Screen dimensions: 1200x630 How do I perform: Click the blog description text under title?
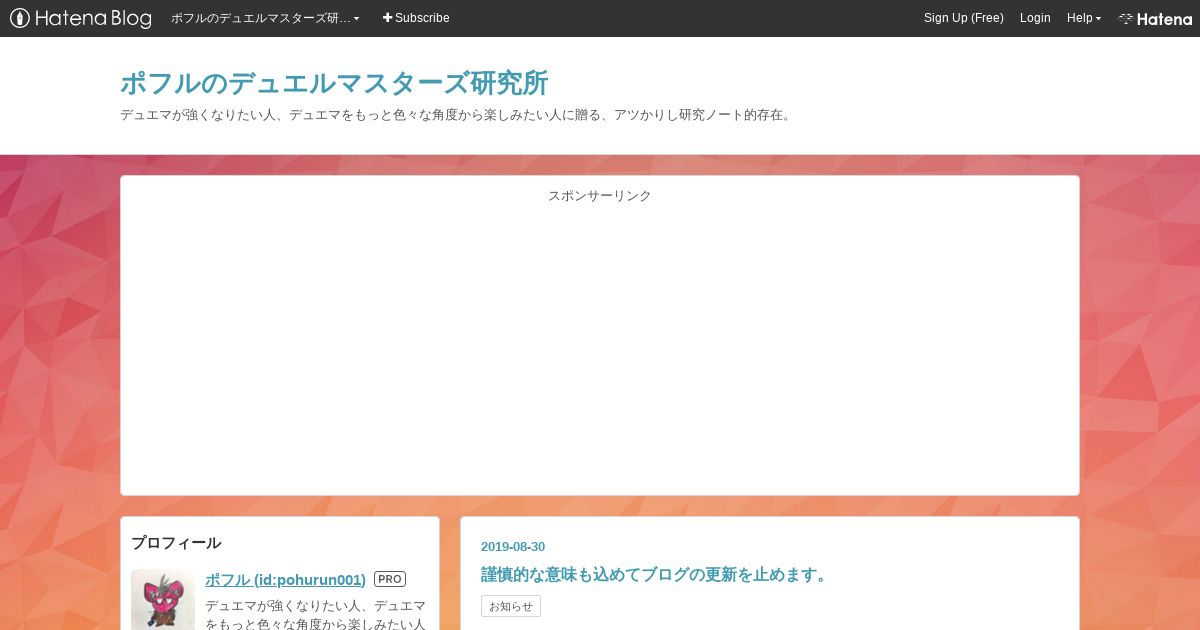tap(457, 115)
